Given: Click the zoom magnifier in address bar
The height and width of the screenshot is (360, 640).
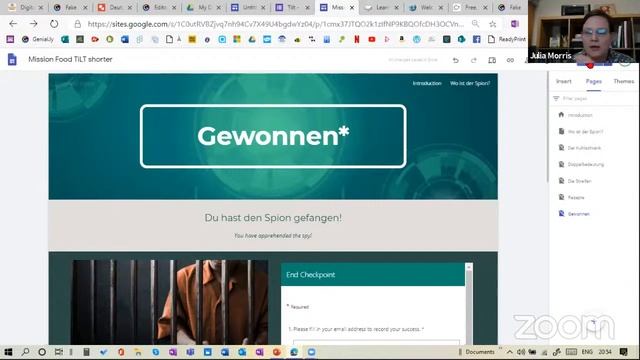Looking at the screenshot, I should pyautogui.click(x=476, y=24).
